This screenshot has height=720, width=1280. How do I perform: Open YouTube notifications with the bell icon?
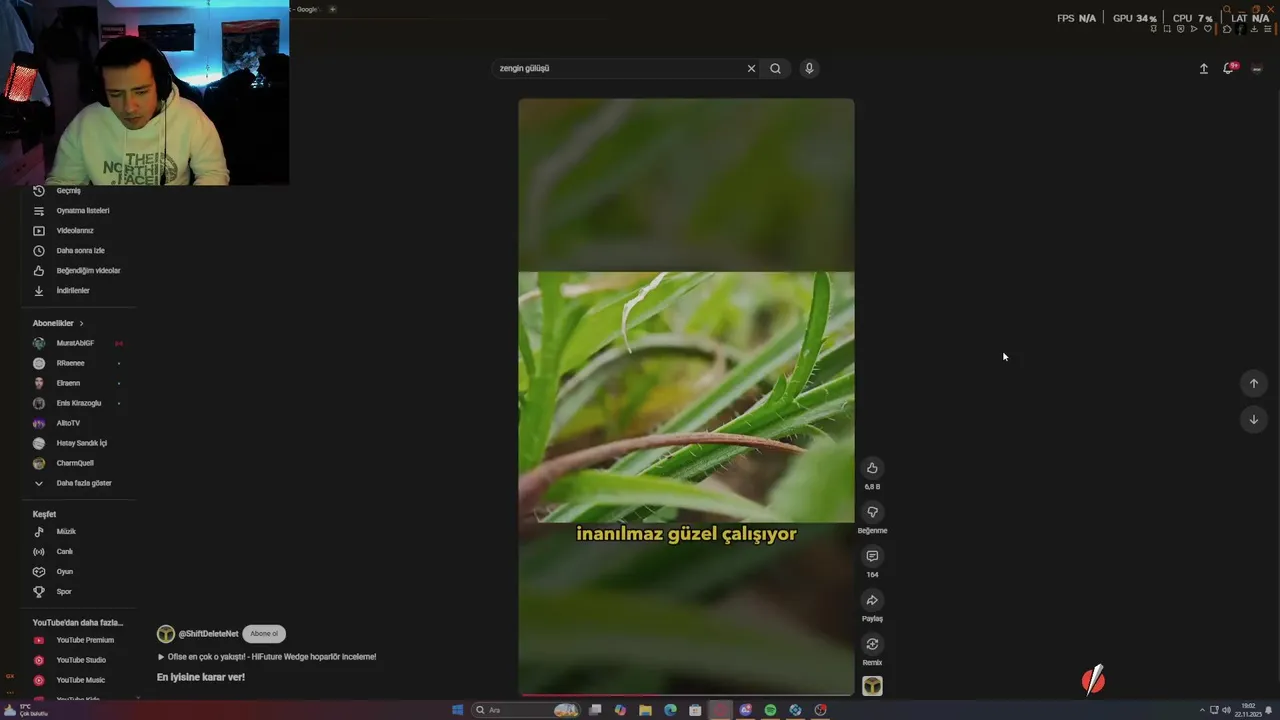[x=1229, y=68]
